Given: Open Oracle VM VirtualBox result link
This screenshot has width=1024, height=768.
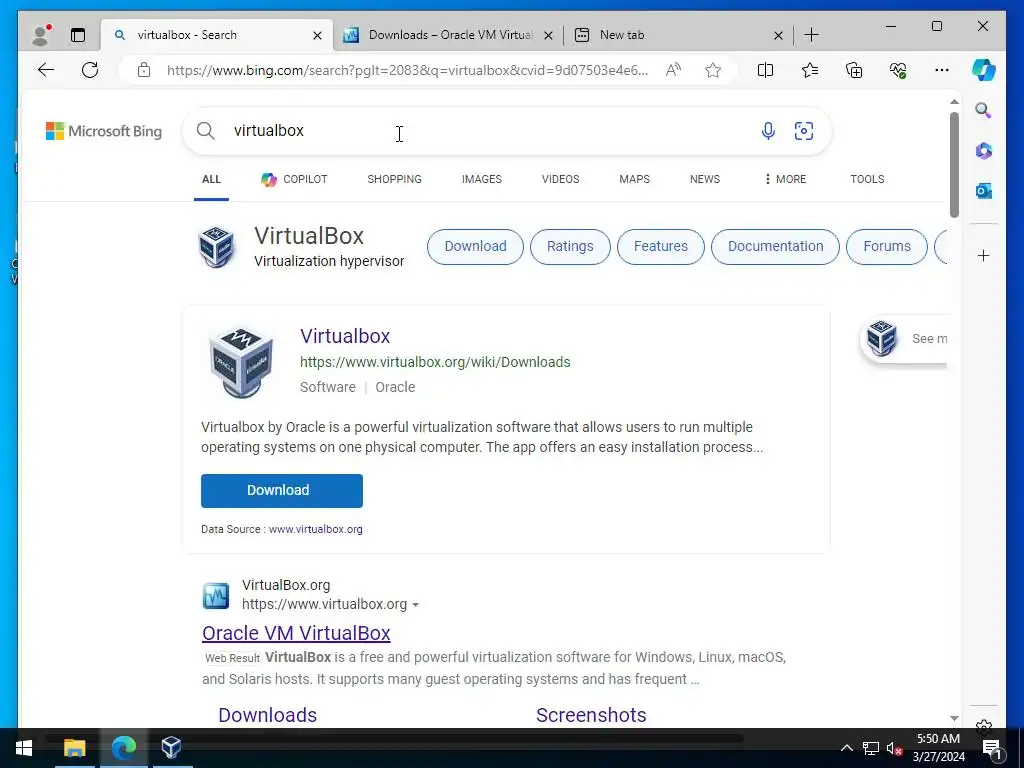Looking at the screenshot, I should pos(296,633).
